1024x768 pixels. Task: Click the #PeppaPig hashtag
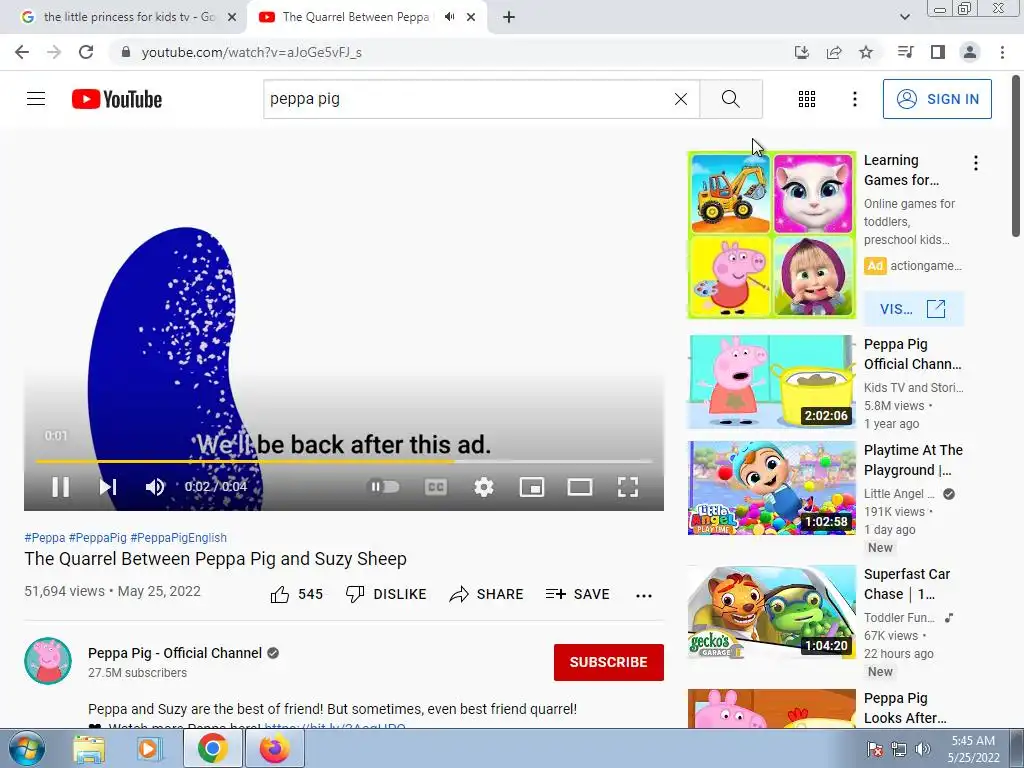97,537
